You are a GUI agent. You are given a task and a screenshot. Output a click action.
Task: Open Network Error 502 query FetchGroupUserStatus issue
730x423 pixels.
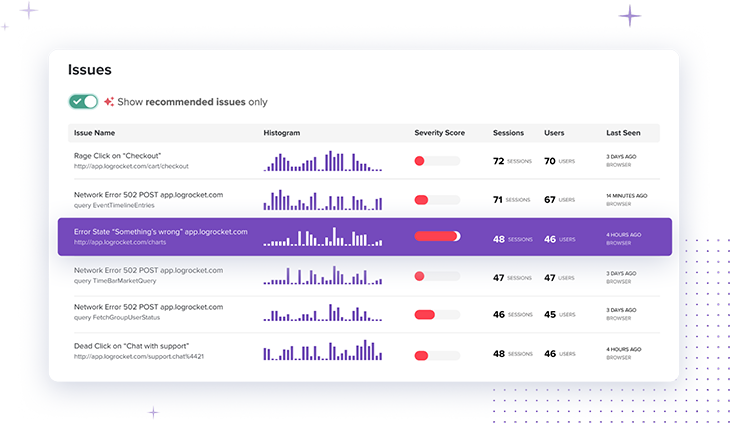click(148, 307)
